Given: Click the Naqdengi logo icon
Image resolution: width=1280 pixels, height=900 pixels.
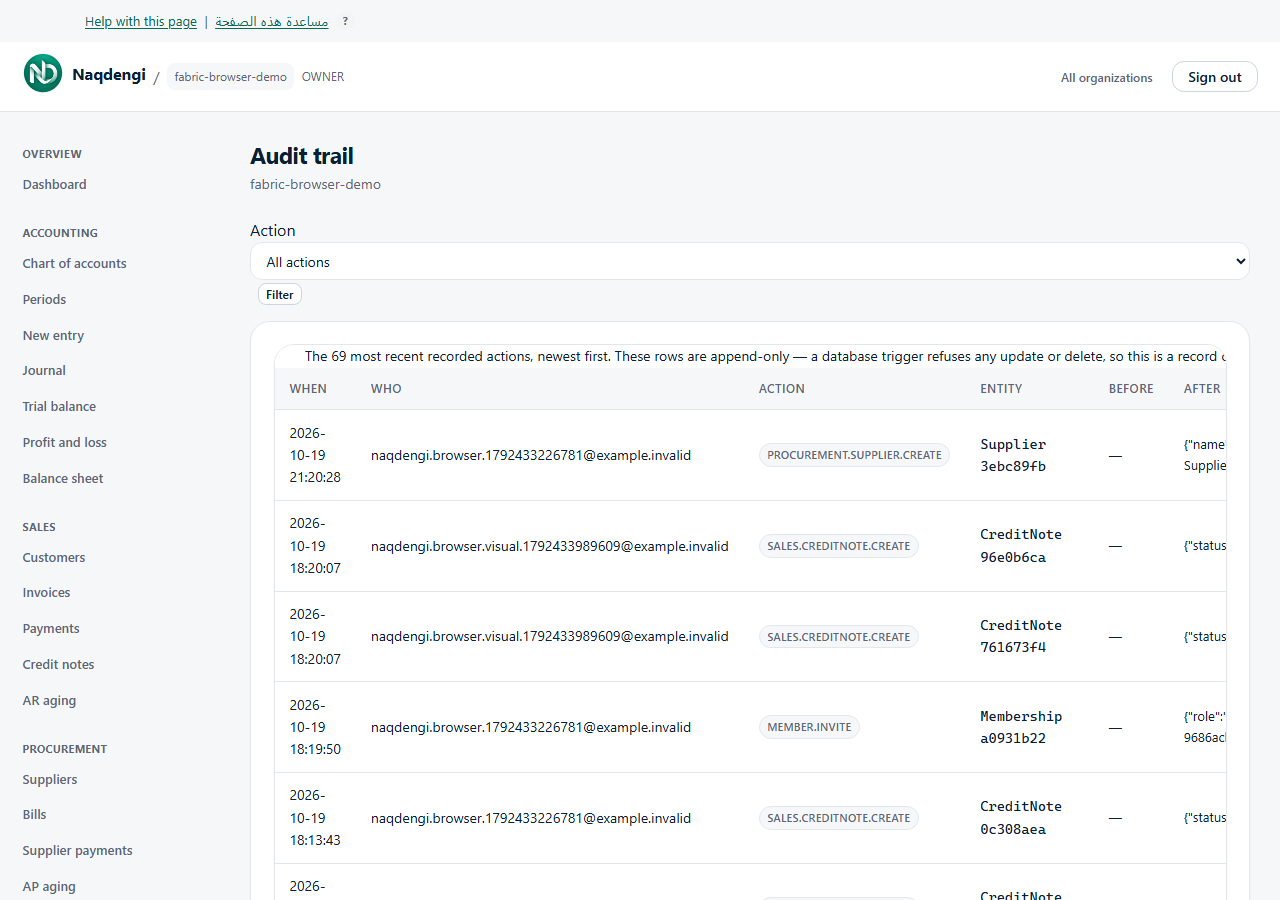Looking at the screenshot, I should [x=43, y=73].
